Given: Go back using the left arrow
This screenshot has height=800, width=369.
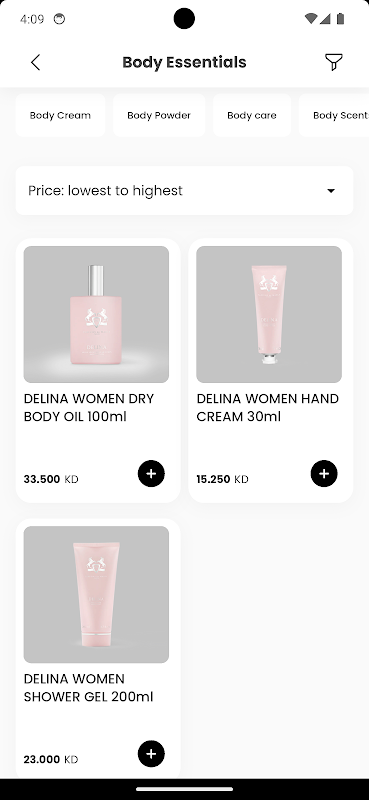Looking at the screenshot, I should pyautogui.click(x=35, y=63).
